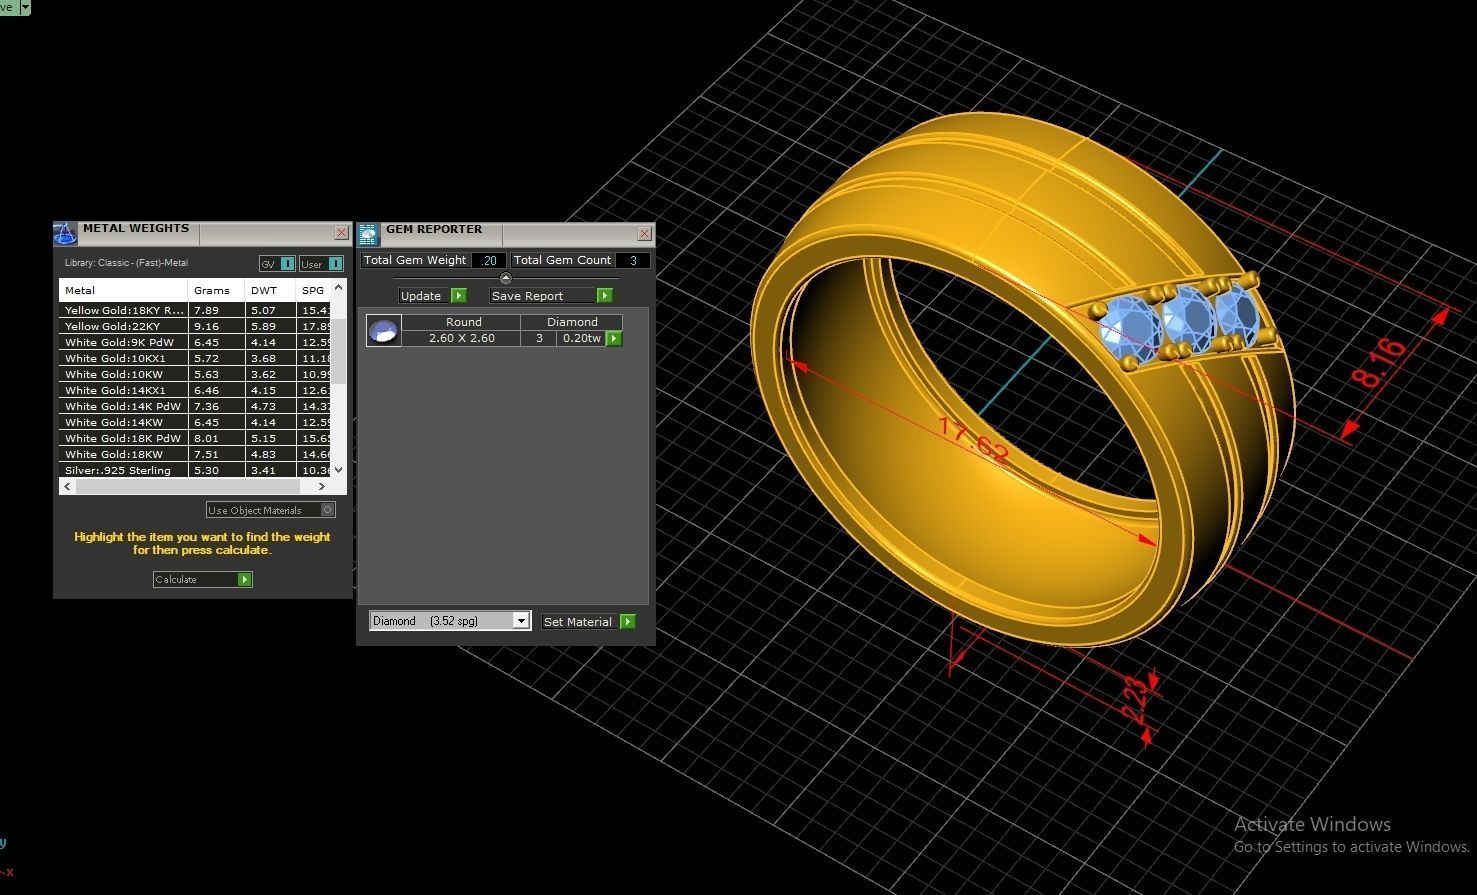Click the gem quantity cell showing 3
Image resolution: width=1477 pixels, height=895 pixels.
[539, 338]
